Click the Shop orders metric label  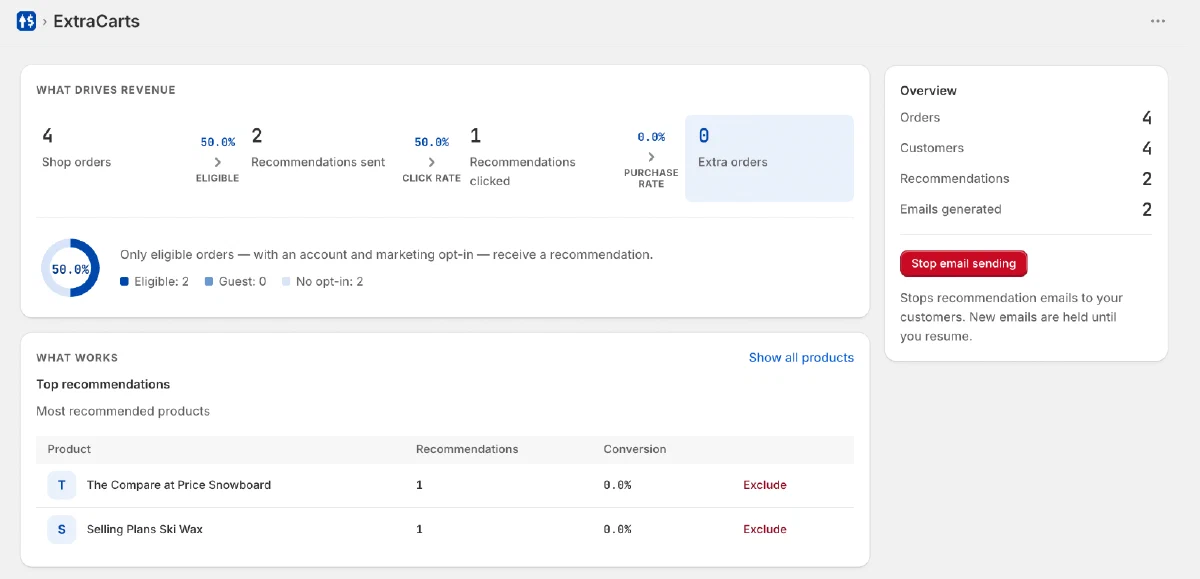coord(77,162)
